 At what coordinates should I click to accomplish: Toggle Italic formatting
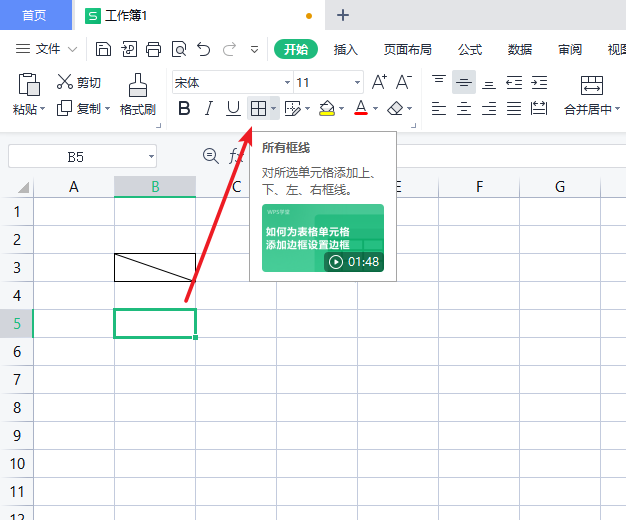tap(208, 108)
